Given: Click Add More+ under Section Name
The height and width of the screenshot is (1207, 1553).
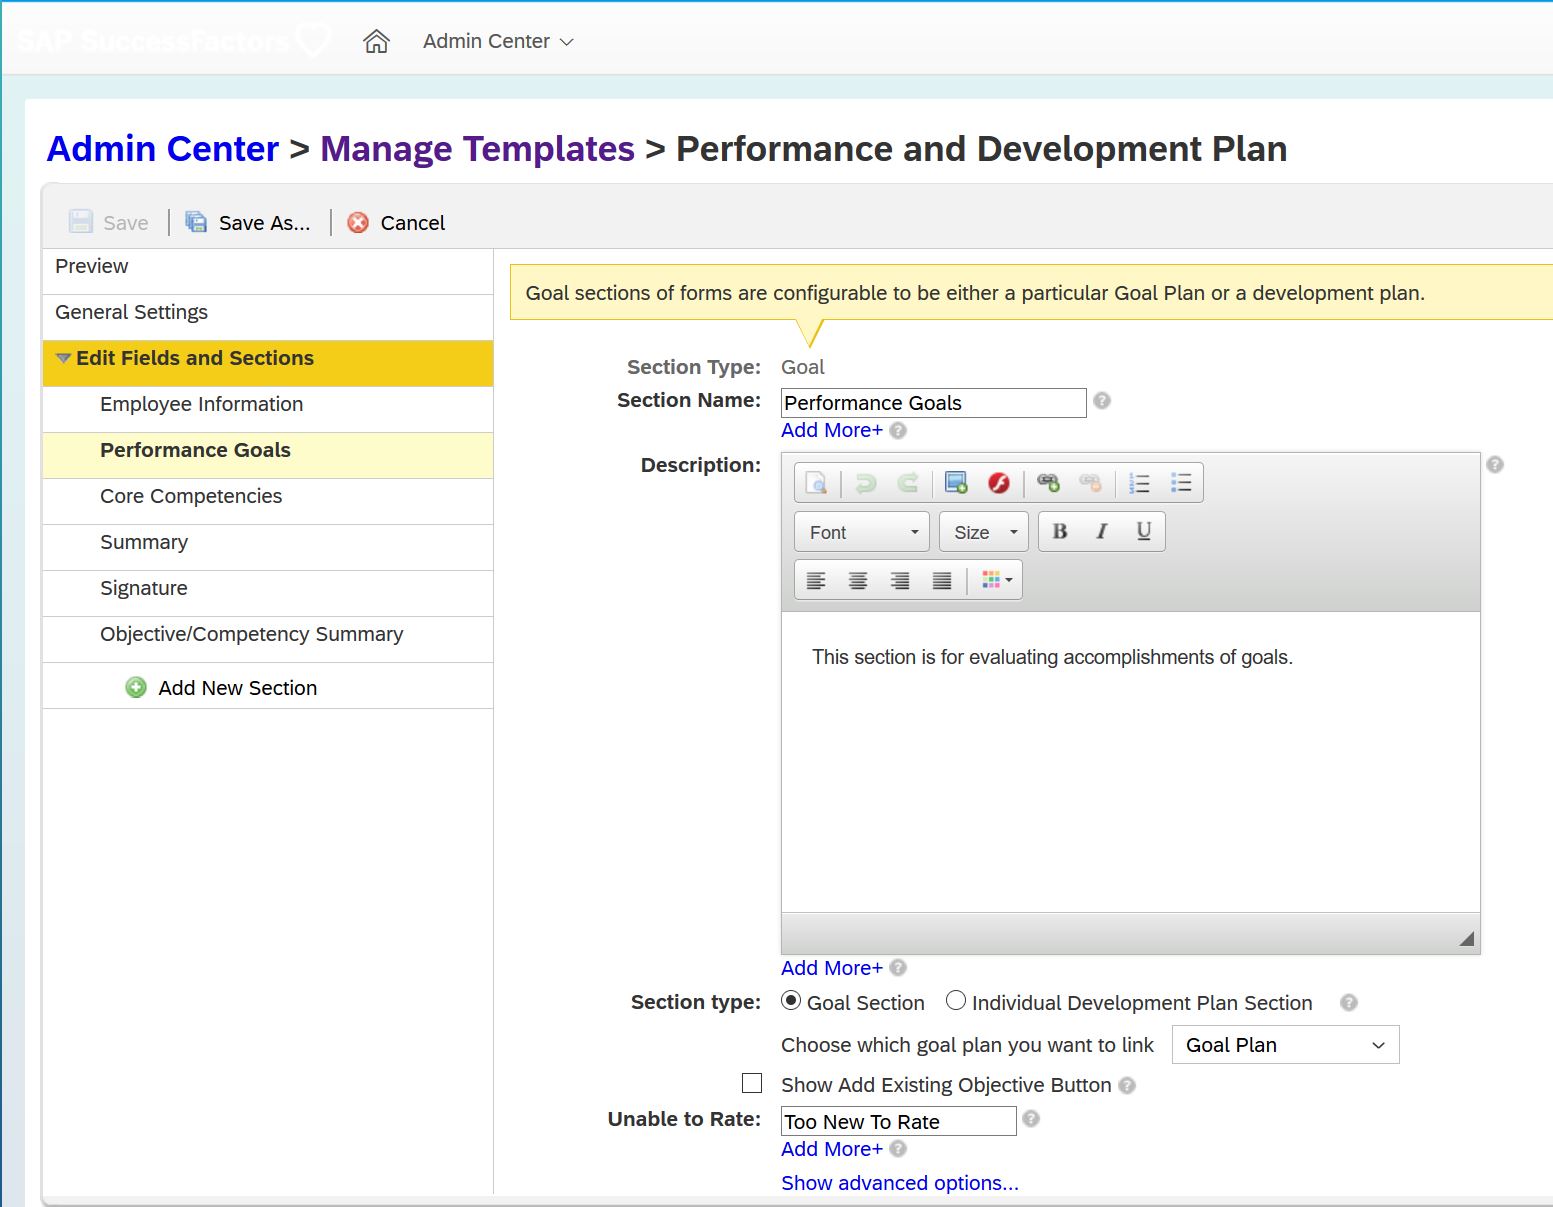Looking at the screenshot, I should coord(832,430).
